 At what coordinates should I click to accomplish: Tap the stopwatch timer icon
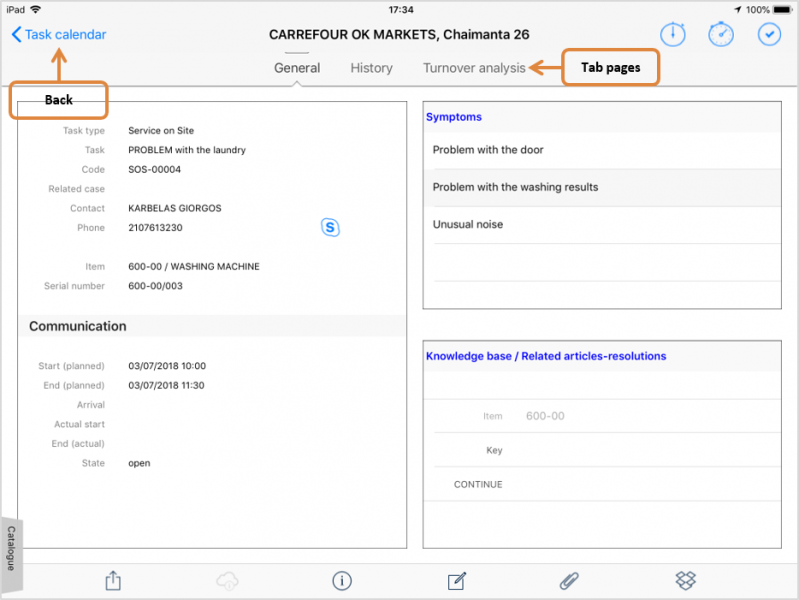[x=721, y=35]
